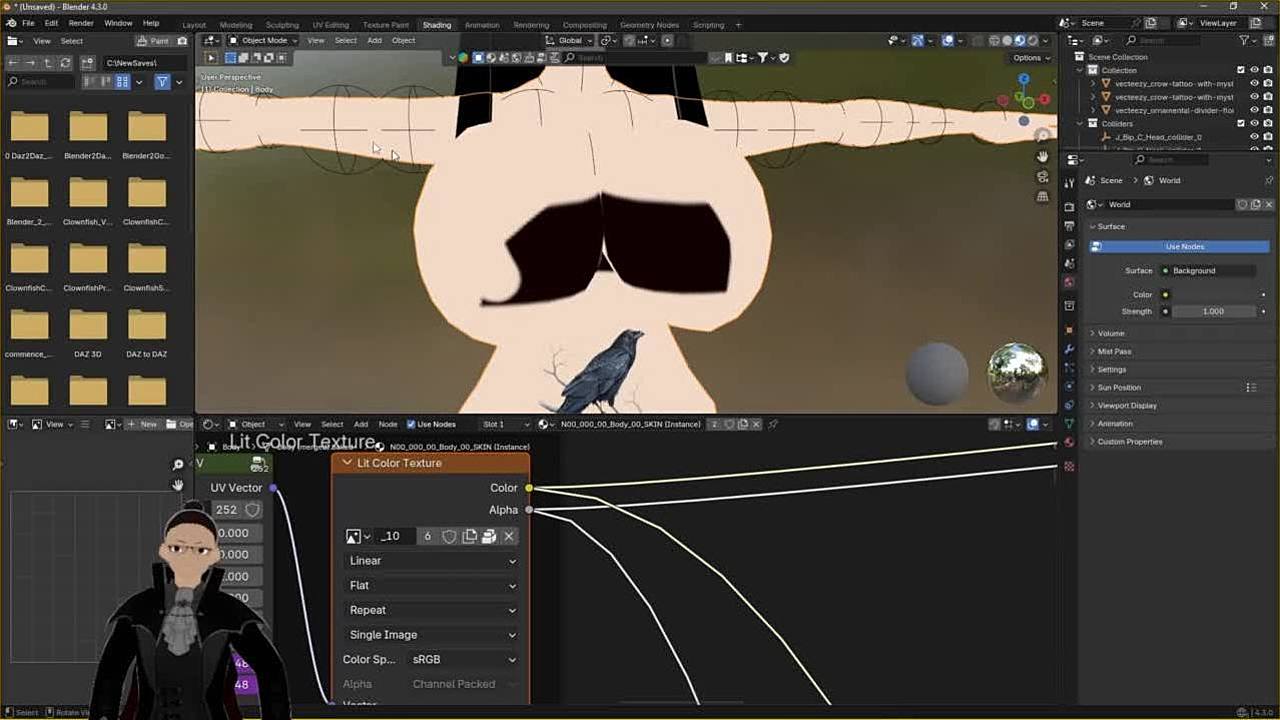The height and width of the screenshot is (720, 1280).
Task: Click the refresh icon in the file browser
Action: (65, 63)
